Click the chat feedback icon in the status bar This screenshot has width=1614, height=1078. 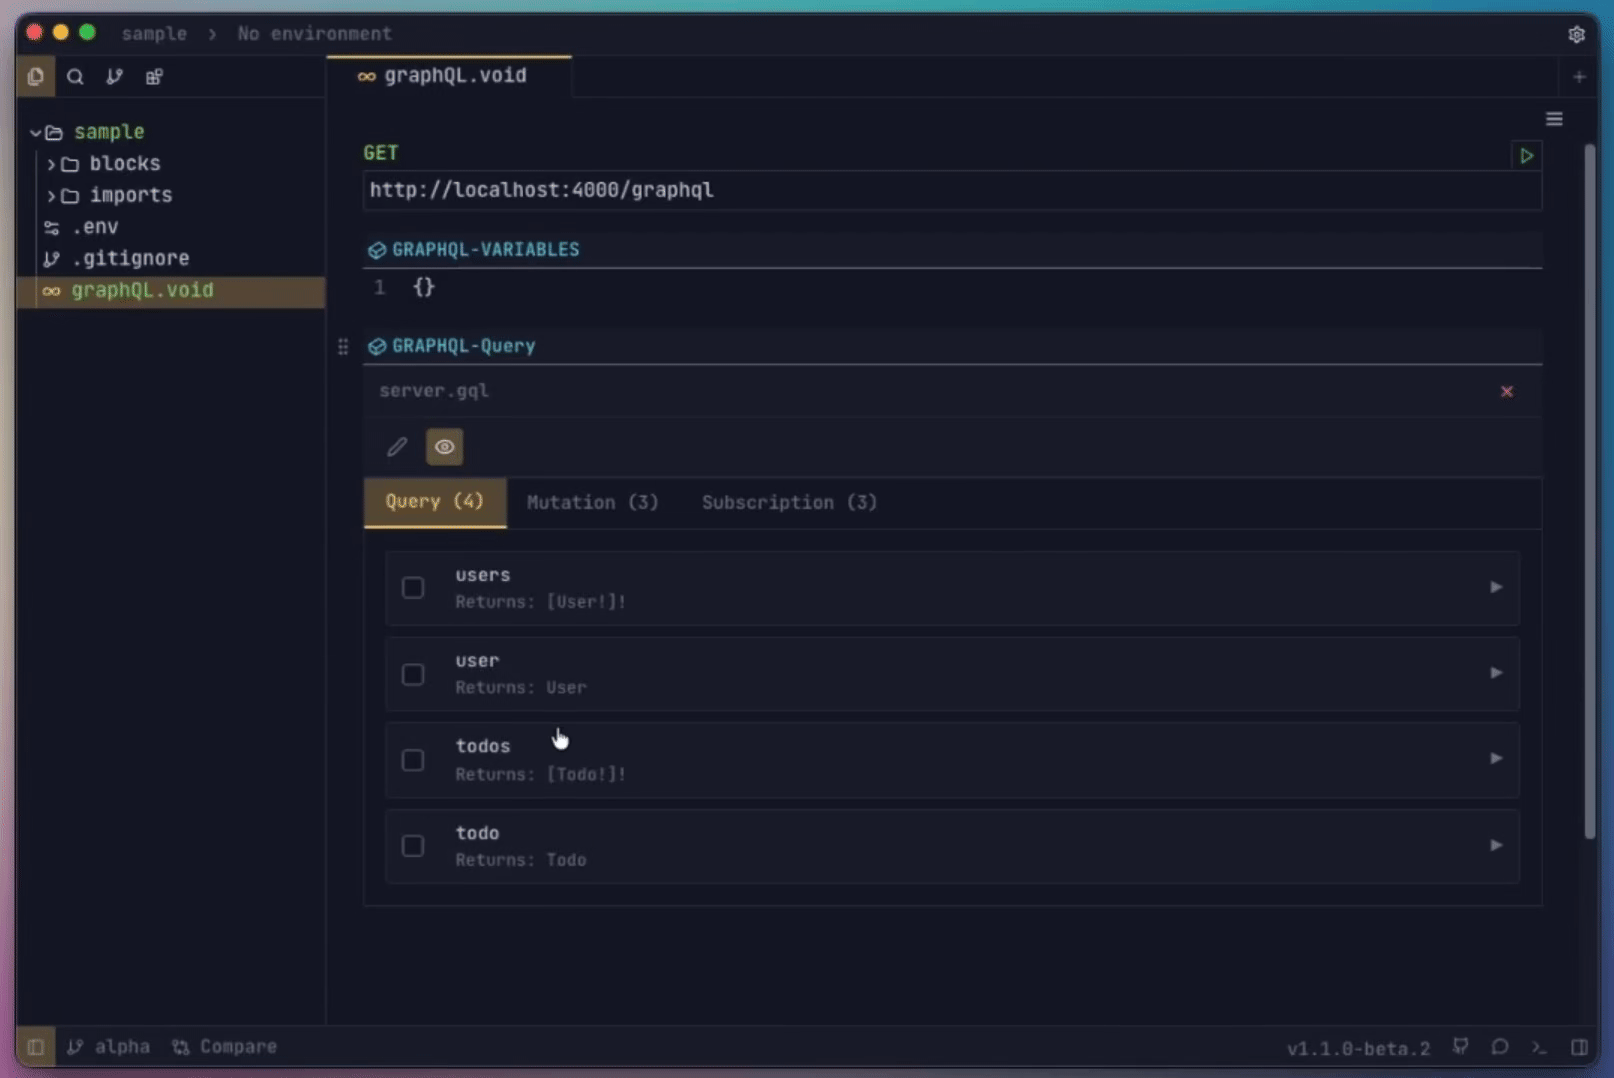pyautogui.click(x=1499, y=1047)
